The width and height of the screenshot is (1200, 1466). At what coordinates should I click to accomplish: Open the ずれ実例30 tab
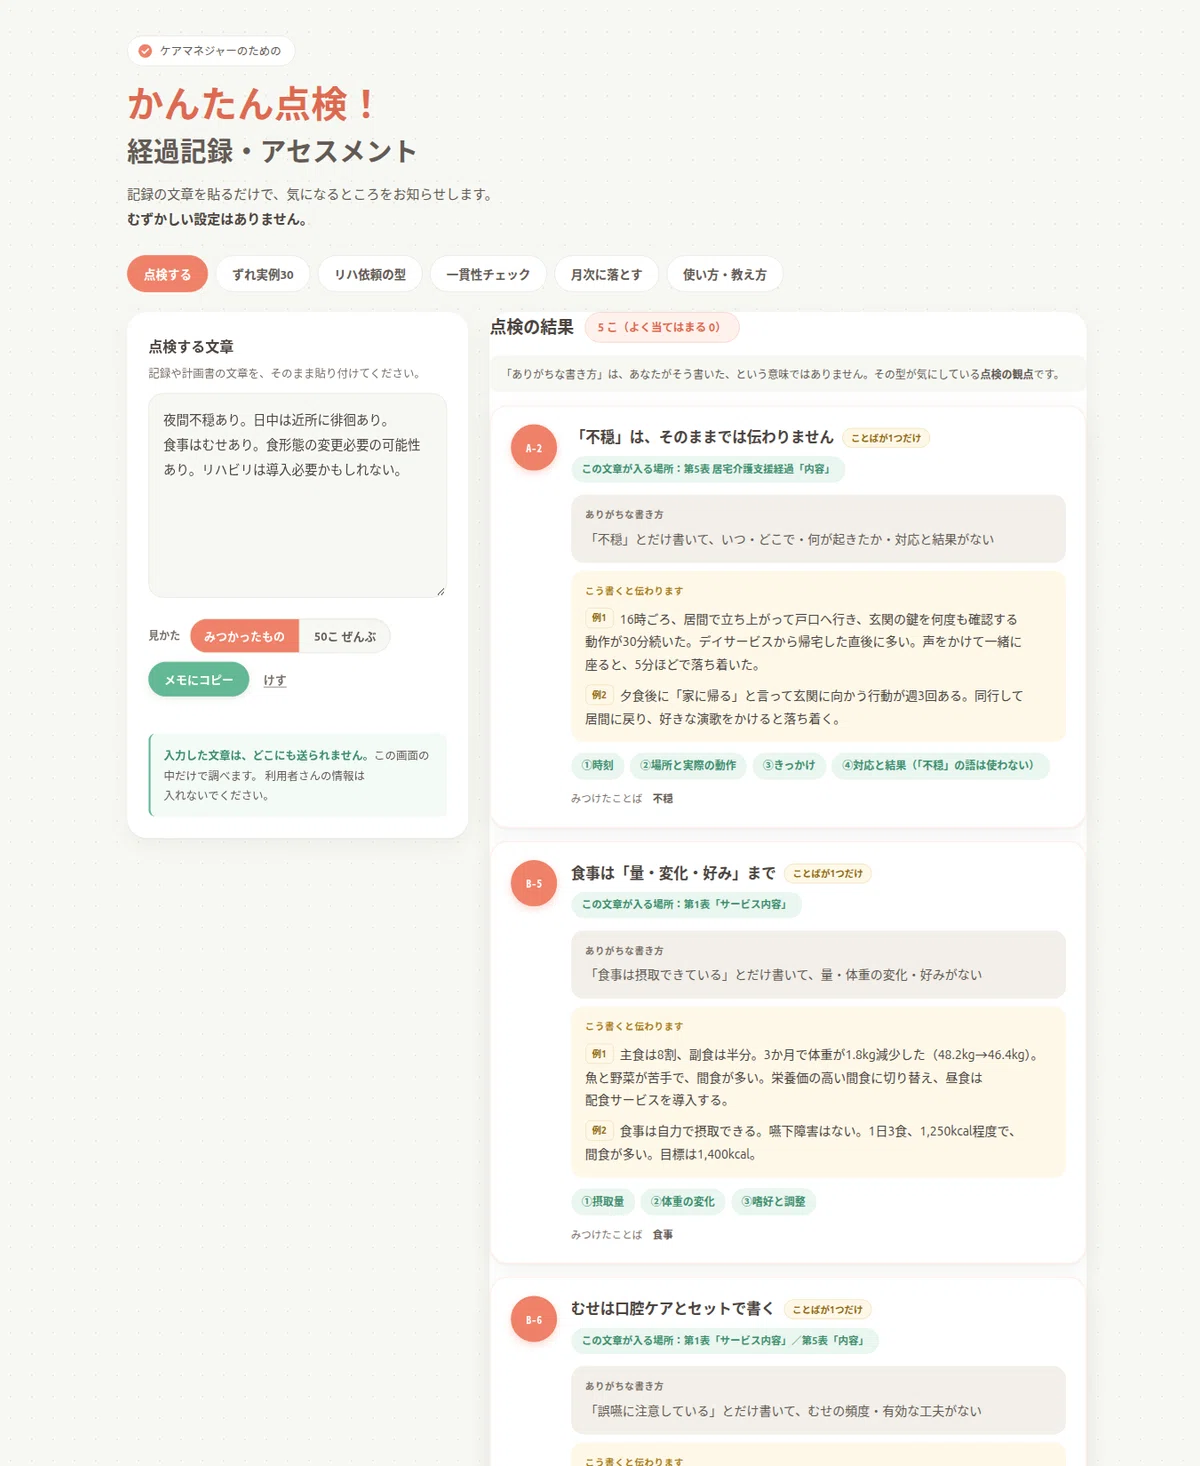click(x=263, y=274)
